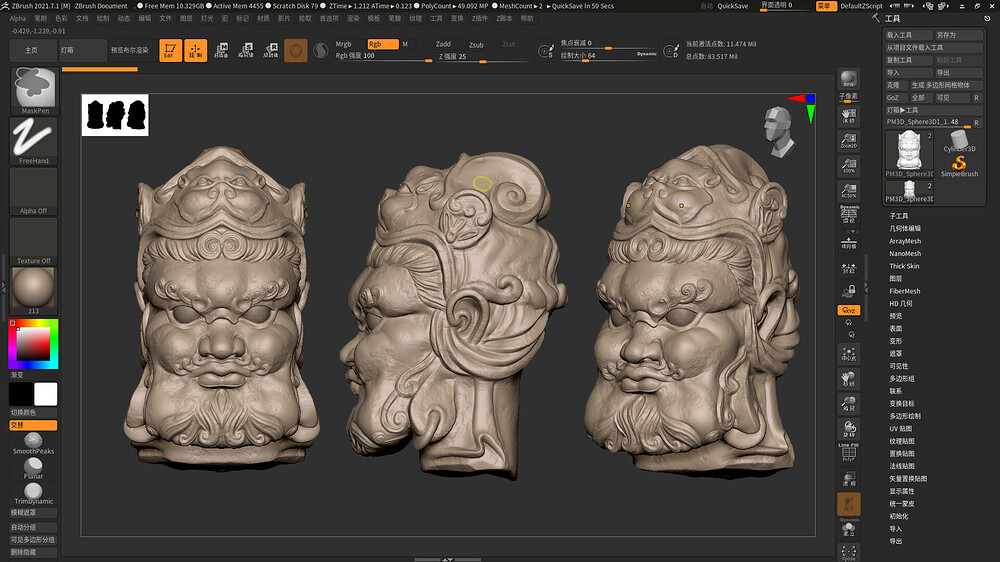The width and height of the screenshot is (1000, 562).
Task: Toggle the floor grid icon
Action: coord(849,243)
